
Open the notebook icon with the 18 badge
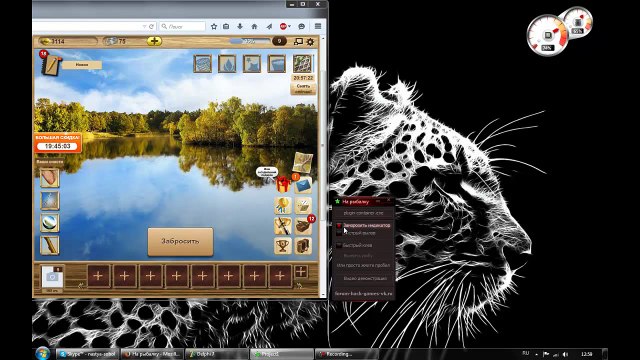pos(51,64)
